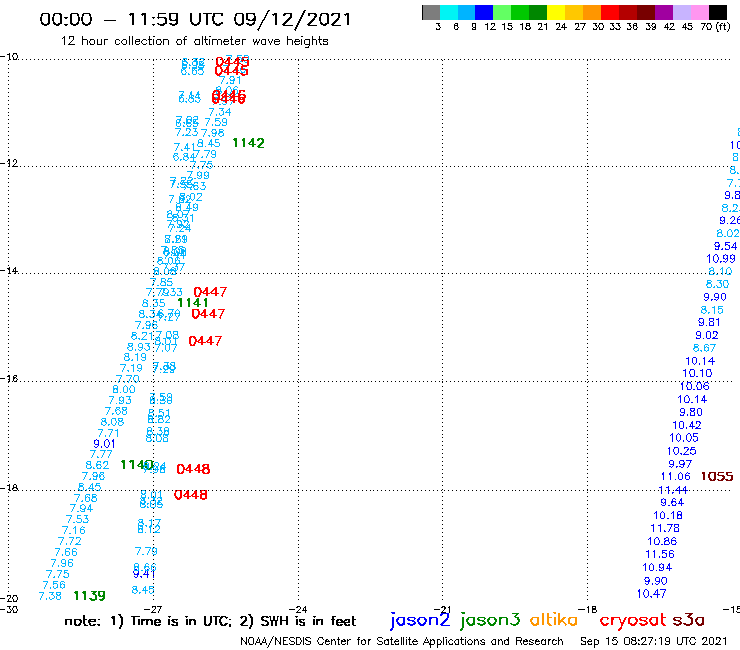Click the purple 42 ft legend swatch
740x650 pixels.
click(x=664, y=12)
